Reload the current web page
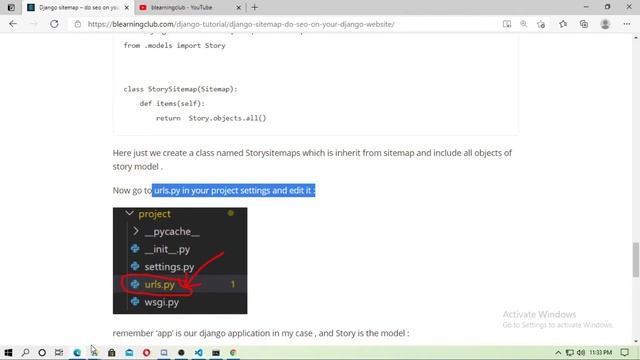This screenshot has width=640, height=360. [54, 24]
